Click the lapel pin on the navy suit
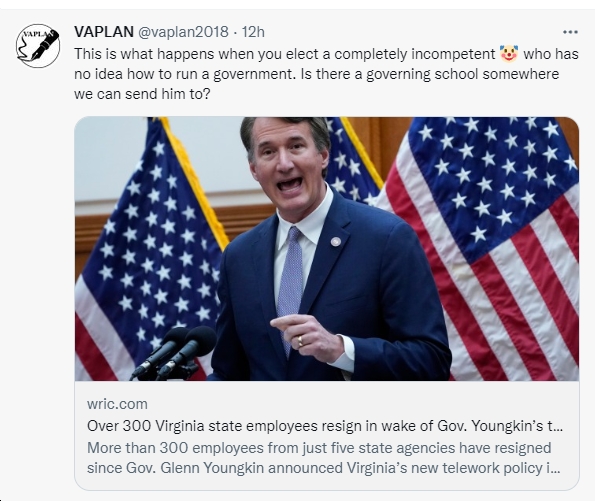This screenshot has width=595, height=501. tap(335, 241)
